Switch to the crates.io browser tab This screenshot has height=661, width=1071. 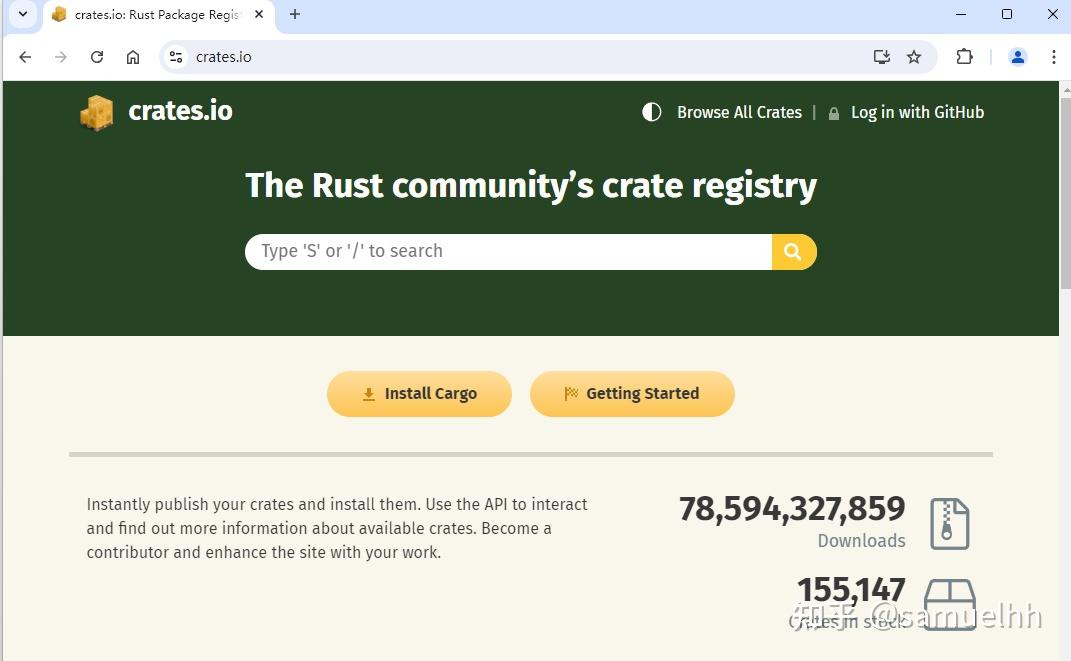click(150, 14)
